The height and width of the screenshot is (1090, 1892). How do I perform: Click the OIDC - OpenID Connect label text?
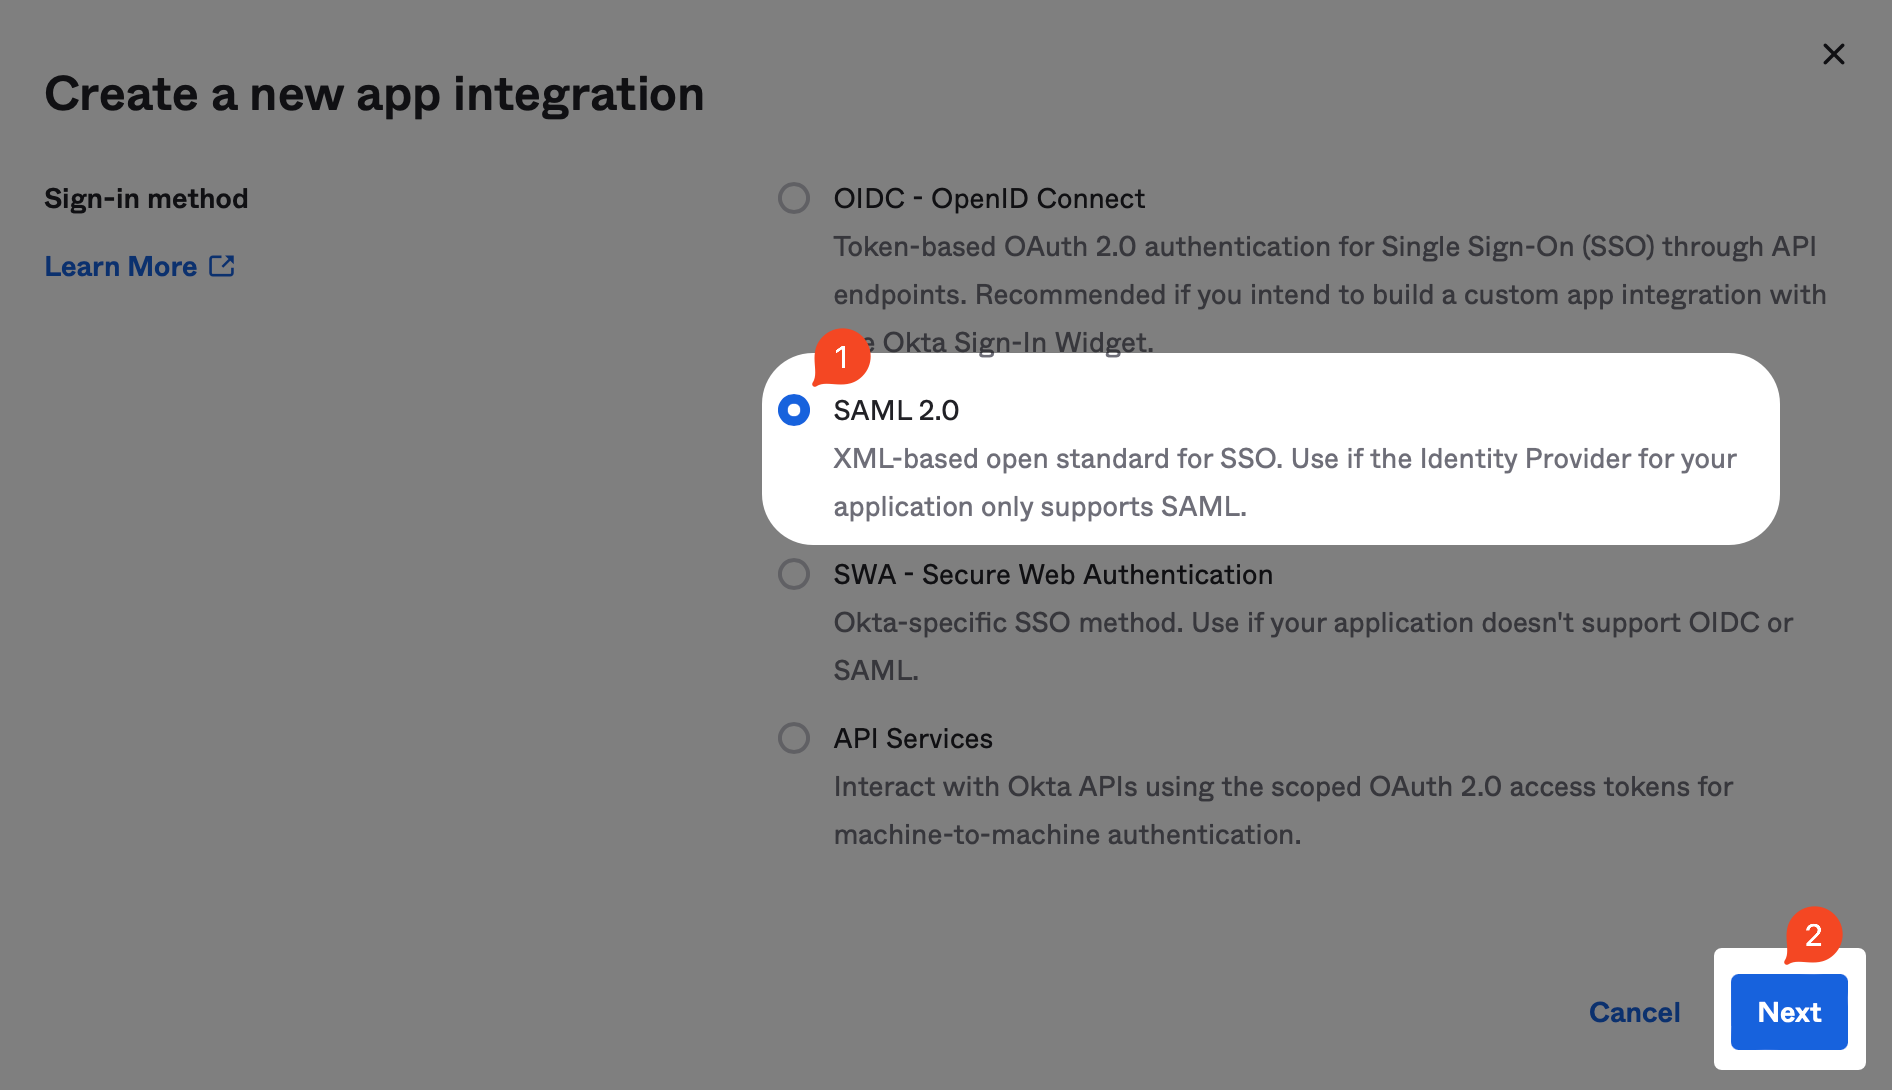[x=989, y=198]
